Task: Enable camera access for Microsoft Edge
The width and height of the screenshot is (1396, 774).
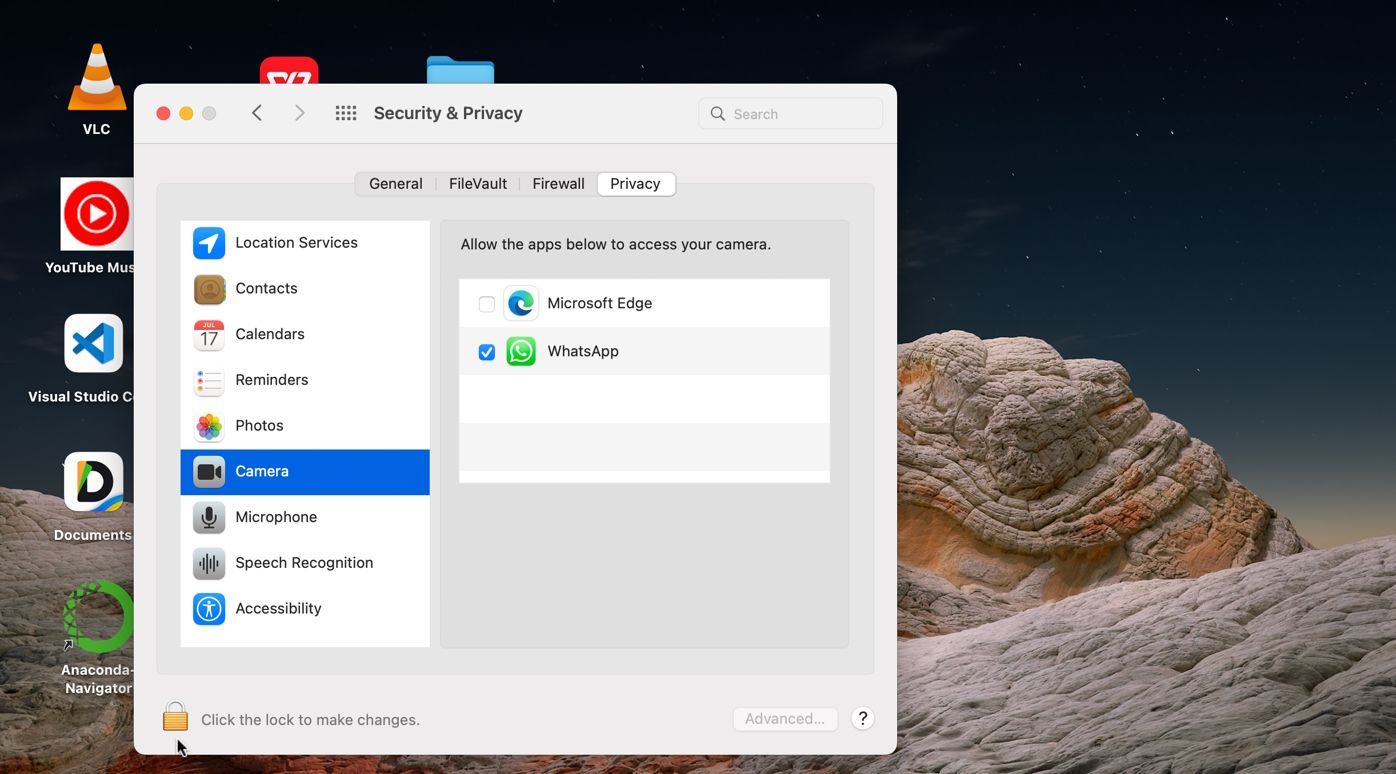Action: tap(487, 304)
